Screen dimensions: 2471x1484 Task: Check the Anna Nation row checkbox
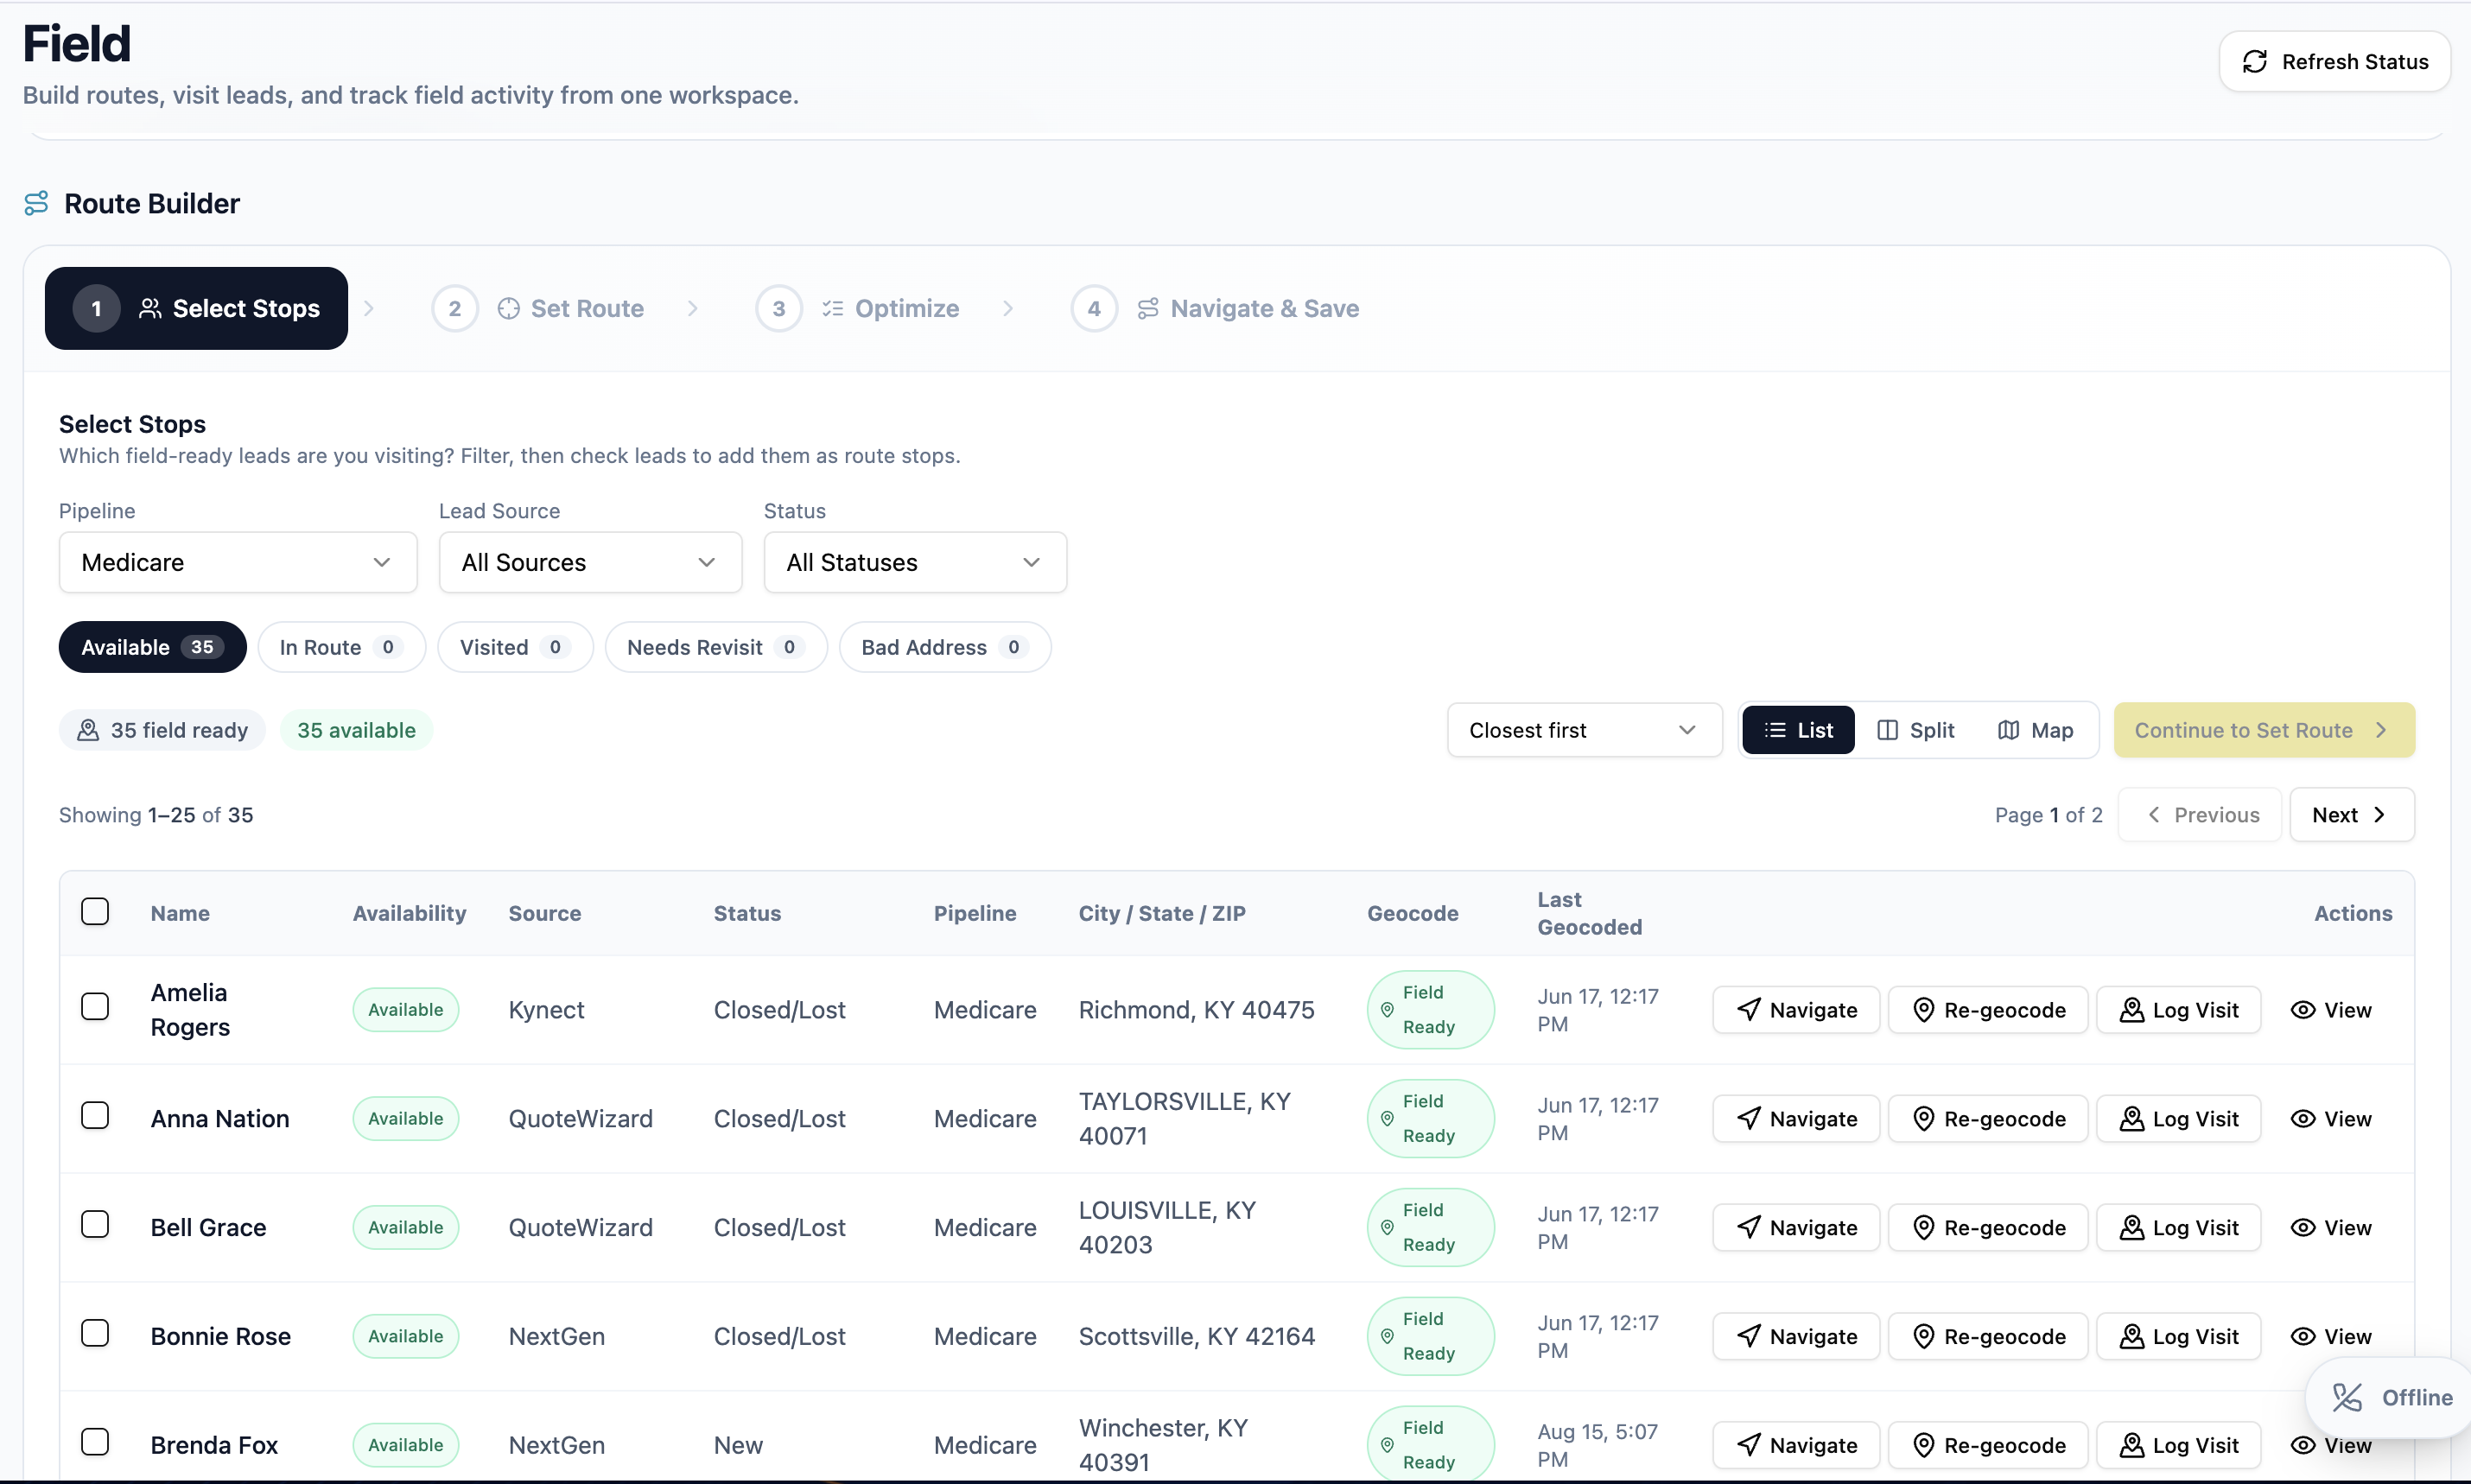coord(95,1115)
